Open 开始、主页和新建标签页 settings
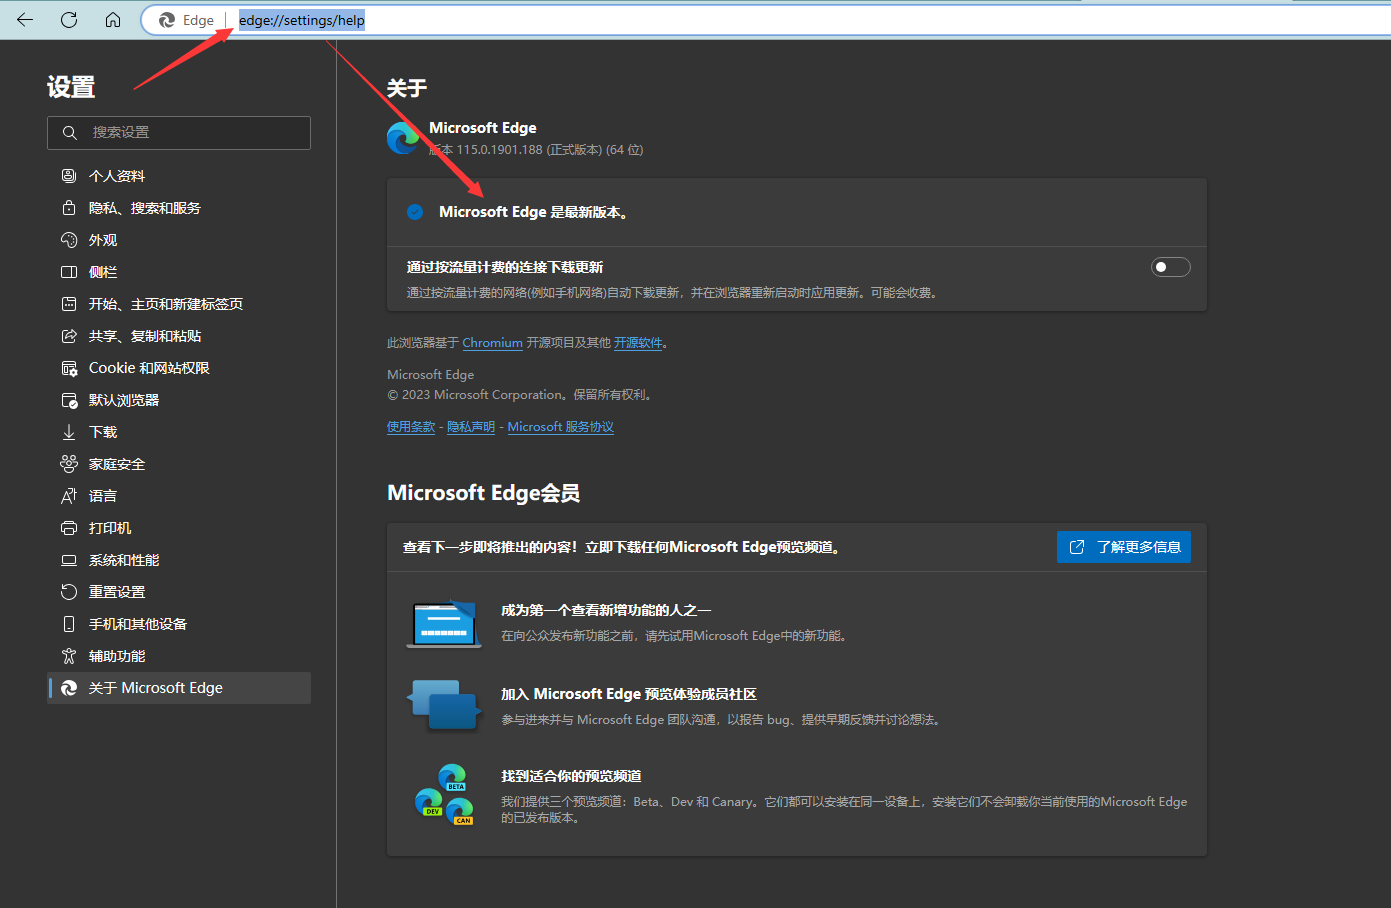This screenshot has width=1391, height=908. (x=179, y=304)
